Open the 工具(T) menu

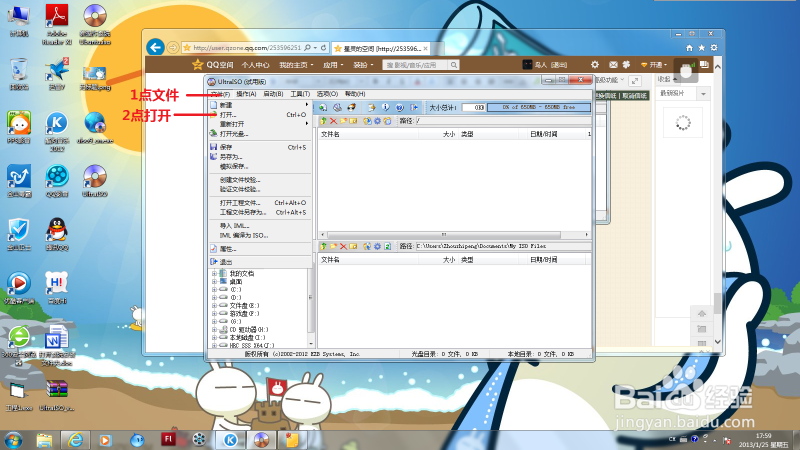pyautogui.click(x=300, y=94)
